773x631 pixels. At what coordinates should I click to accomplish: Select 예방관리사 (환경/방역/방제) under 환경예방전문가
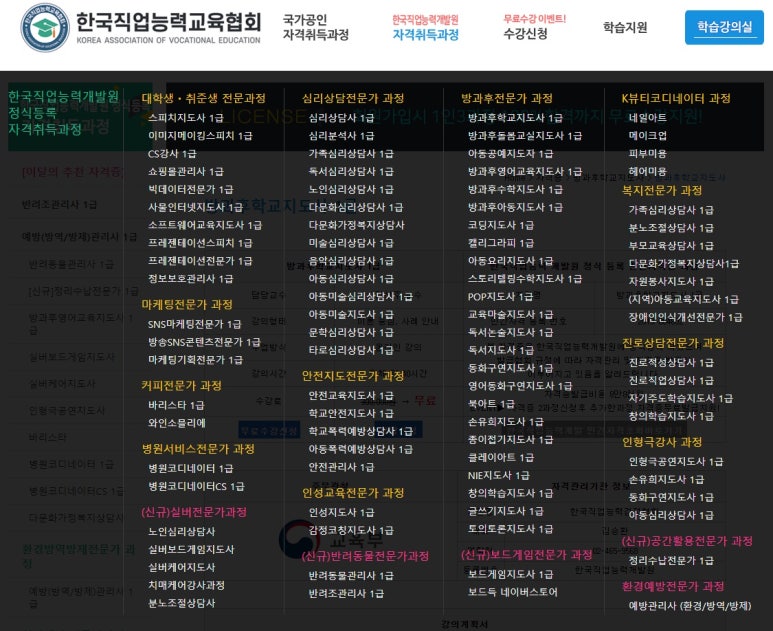pos(689,606)
